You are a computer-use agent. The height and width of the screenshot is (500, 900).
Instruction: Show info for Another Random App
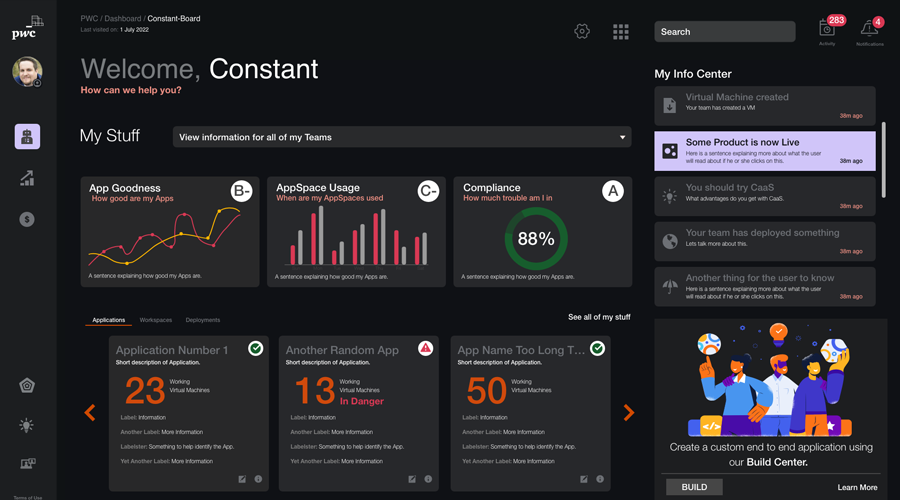[x=428, y=479]
